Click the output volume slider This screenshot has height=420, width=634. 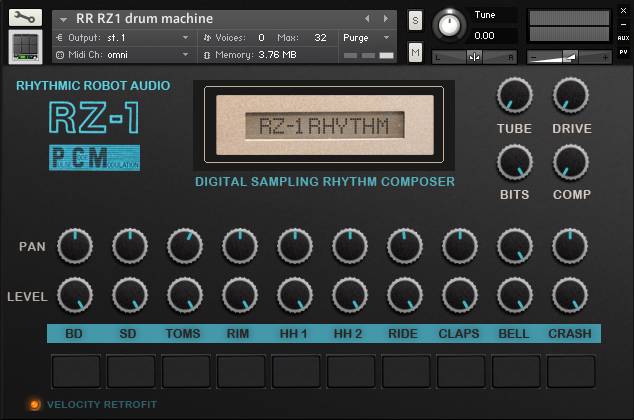(569, 57)
